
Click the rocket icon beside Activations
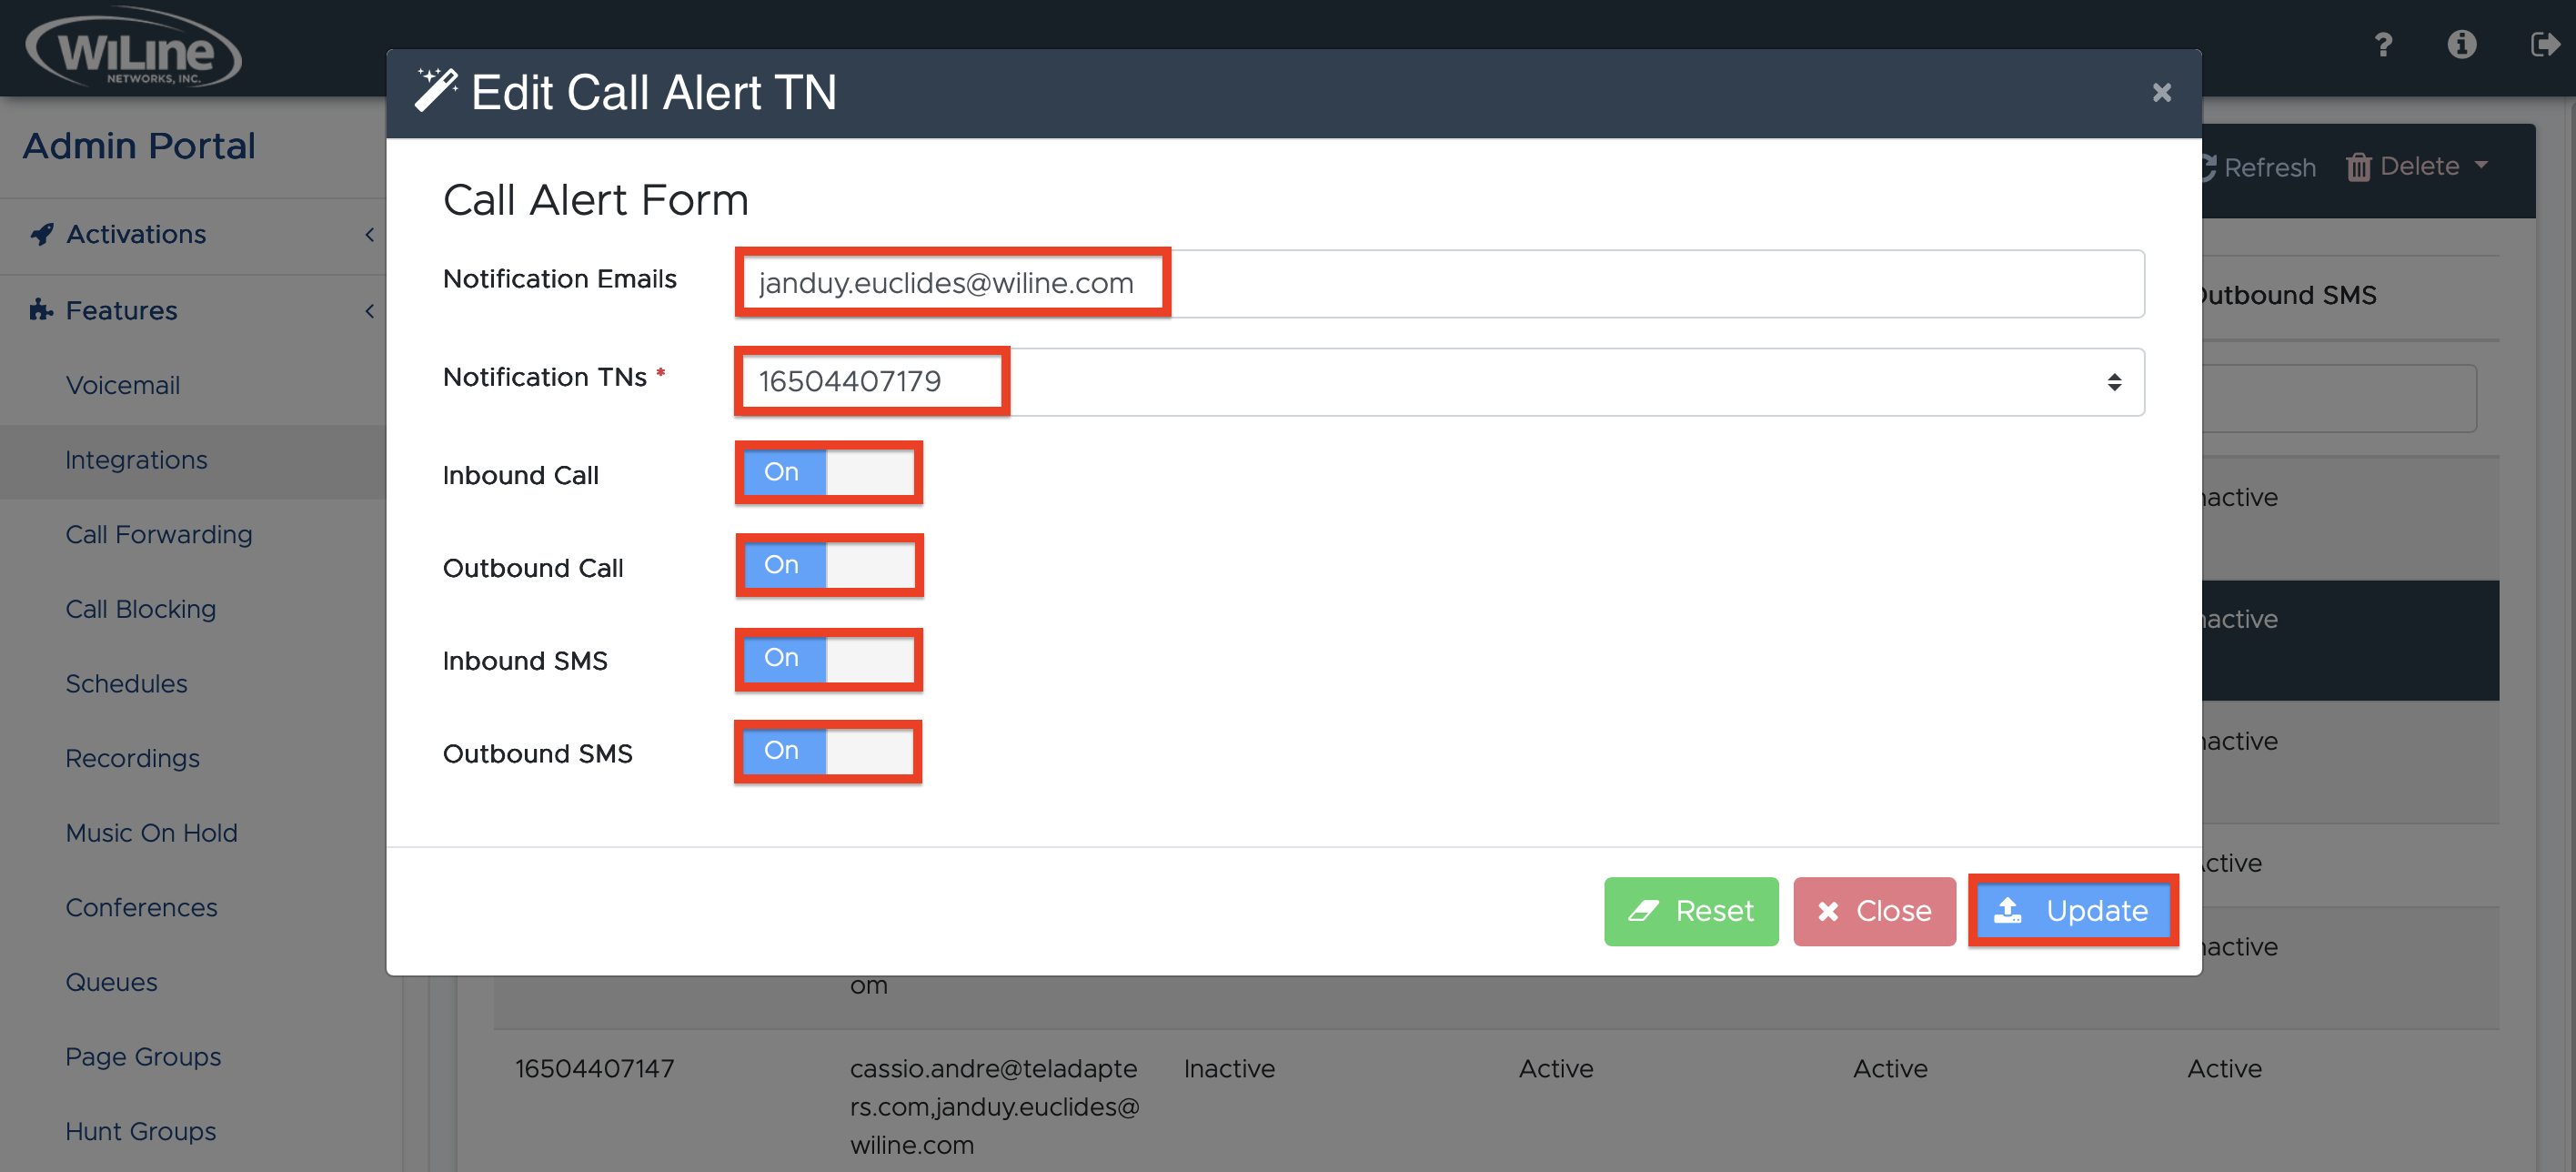tap(40, 233)
